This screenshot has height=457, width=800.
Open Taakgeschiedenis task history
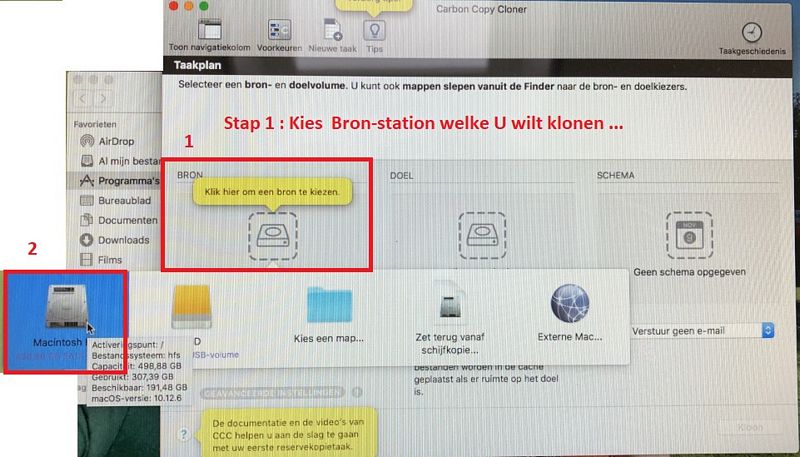(752, 39)
